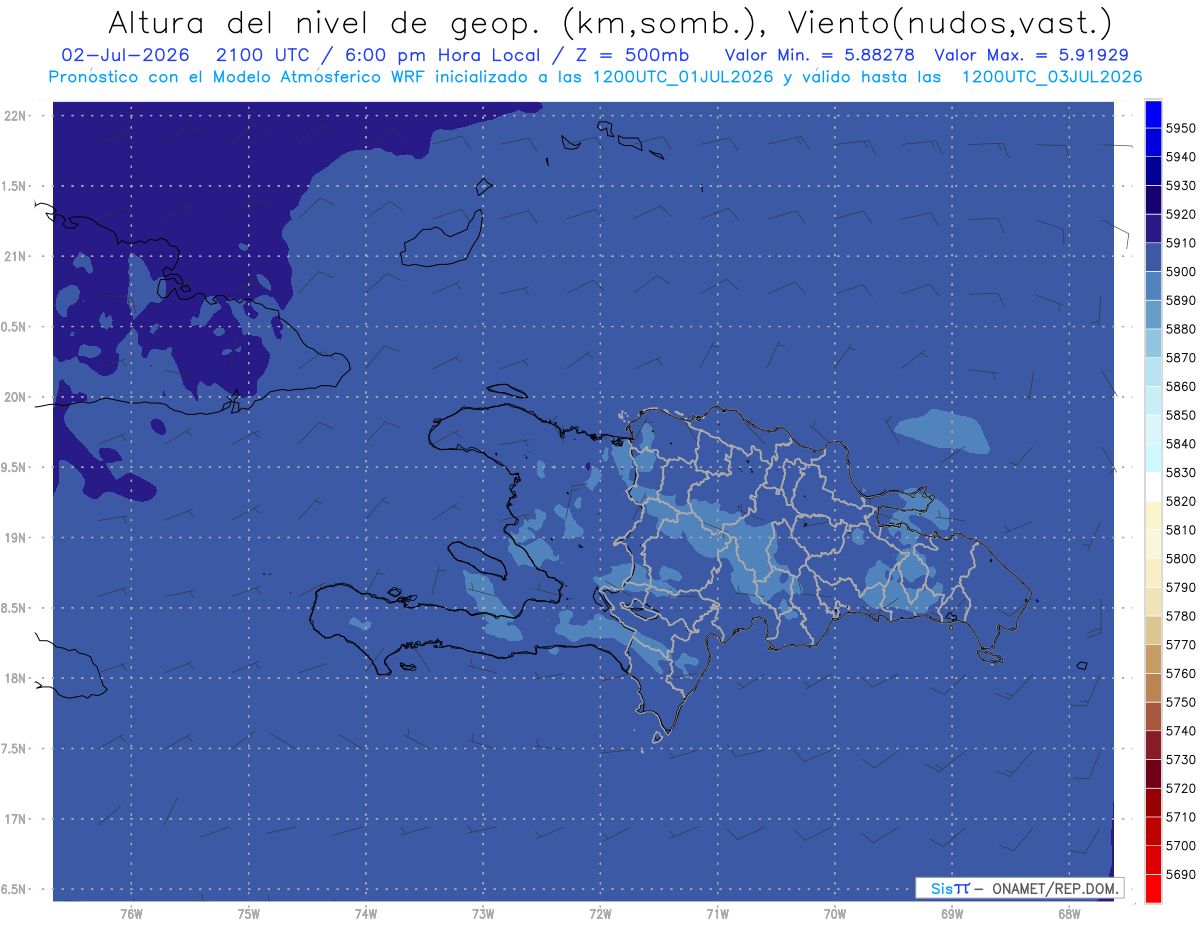Click the 5870 colorbar label
Image resolution: width=1200 pixels, height=927 pixels.
(1181, 358)
